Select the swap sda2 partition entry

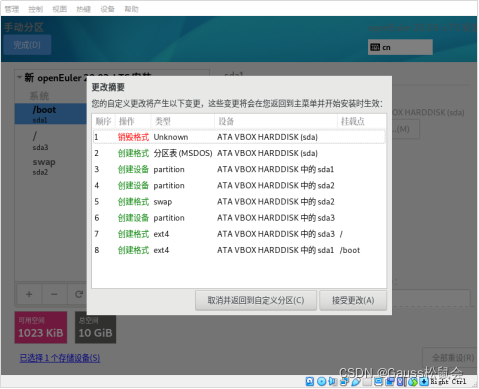pyautogui.click(x=51, y=166)
